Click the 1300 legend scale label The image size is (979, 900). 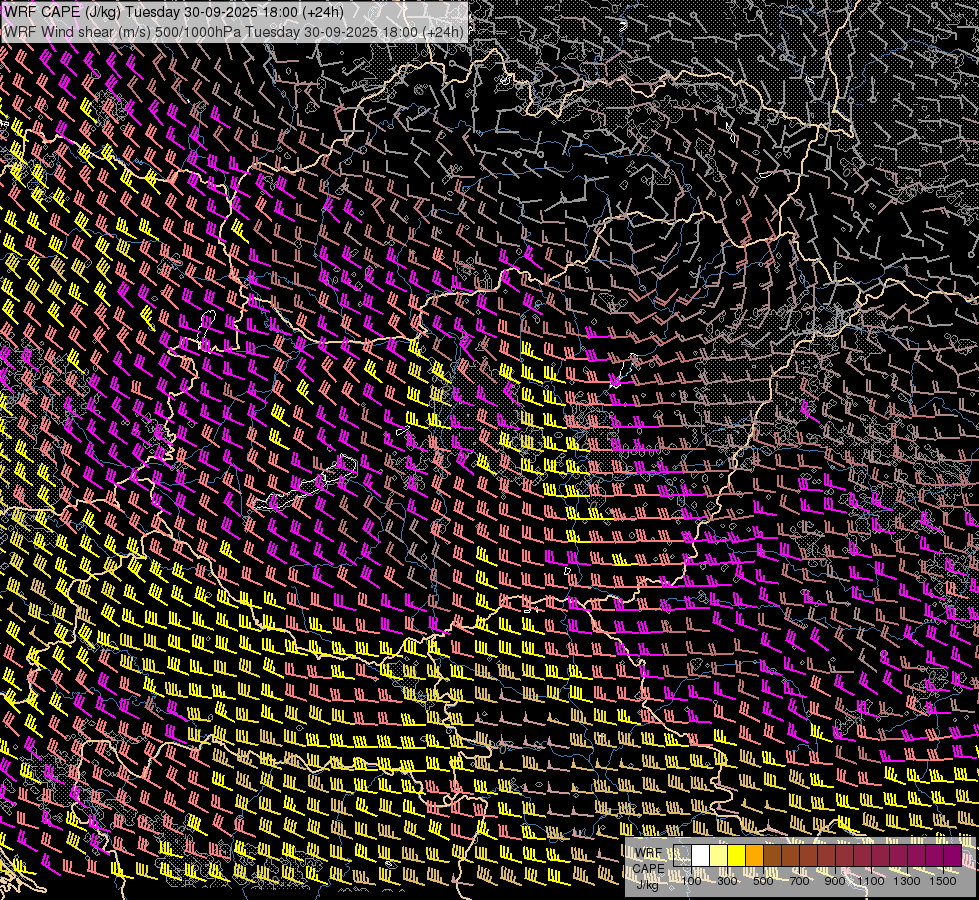(908, 881)
